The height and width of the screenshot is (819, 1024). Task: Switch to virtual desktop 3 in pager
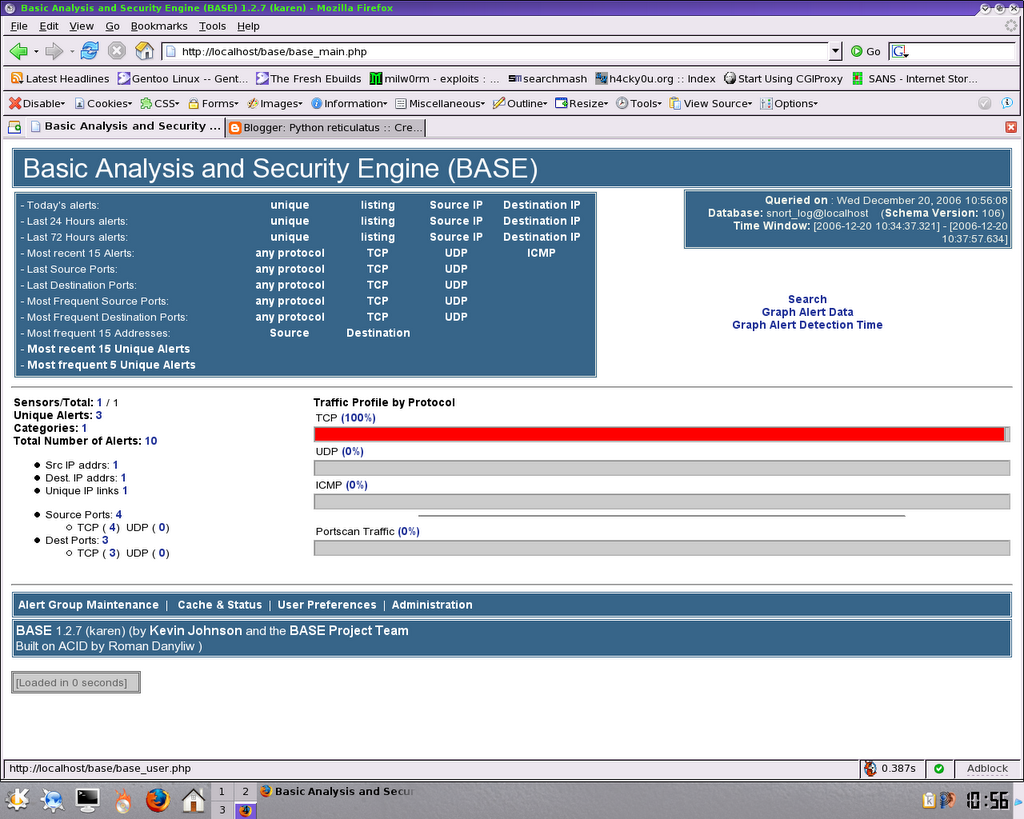[221, 810]
